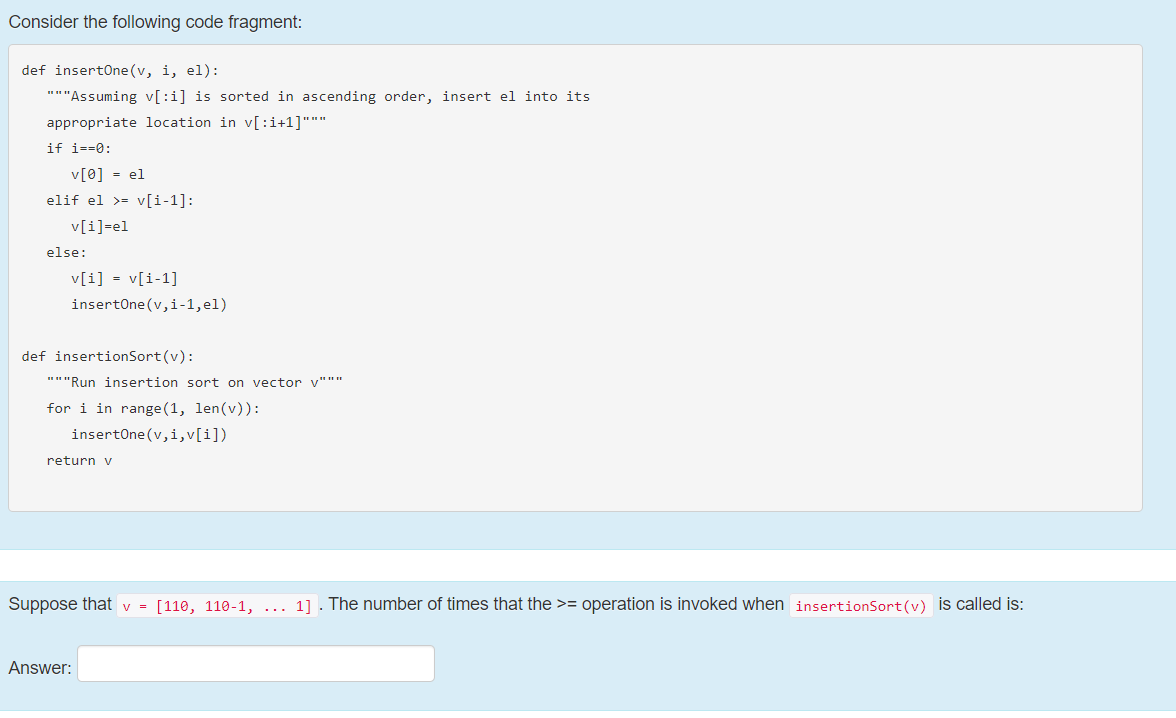Select the docstring about ascending order
The height and width of the screenshot is (718, 1176).
[x=318, y=96]
